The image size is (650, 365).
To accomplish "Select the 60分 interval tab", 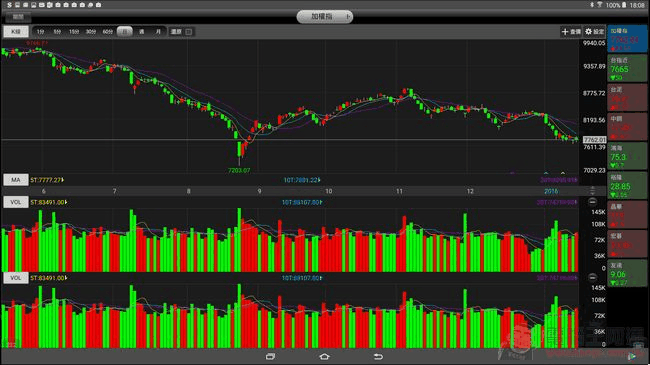I will coord(108,32).
